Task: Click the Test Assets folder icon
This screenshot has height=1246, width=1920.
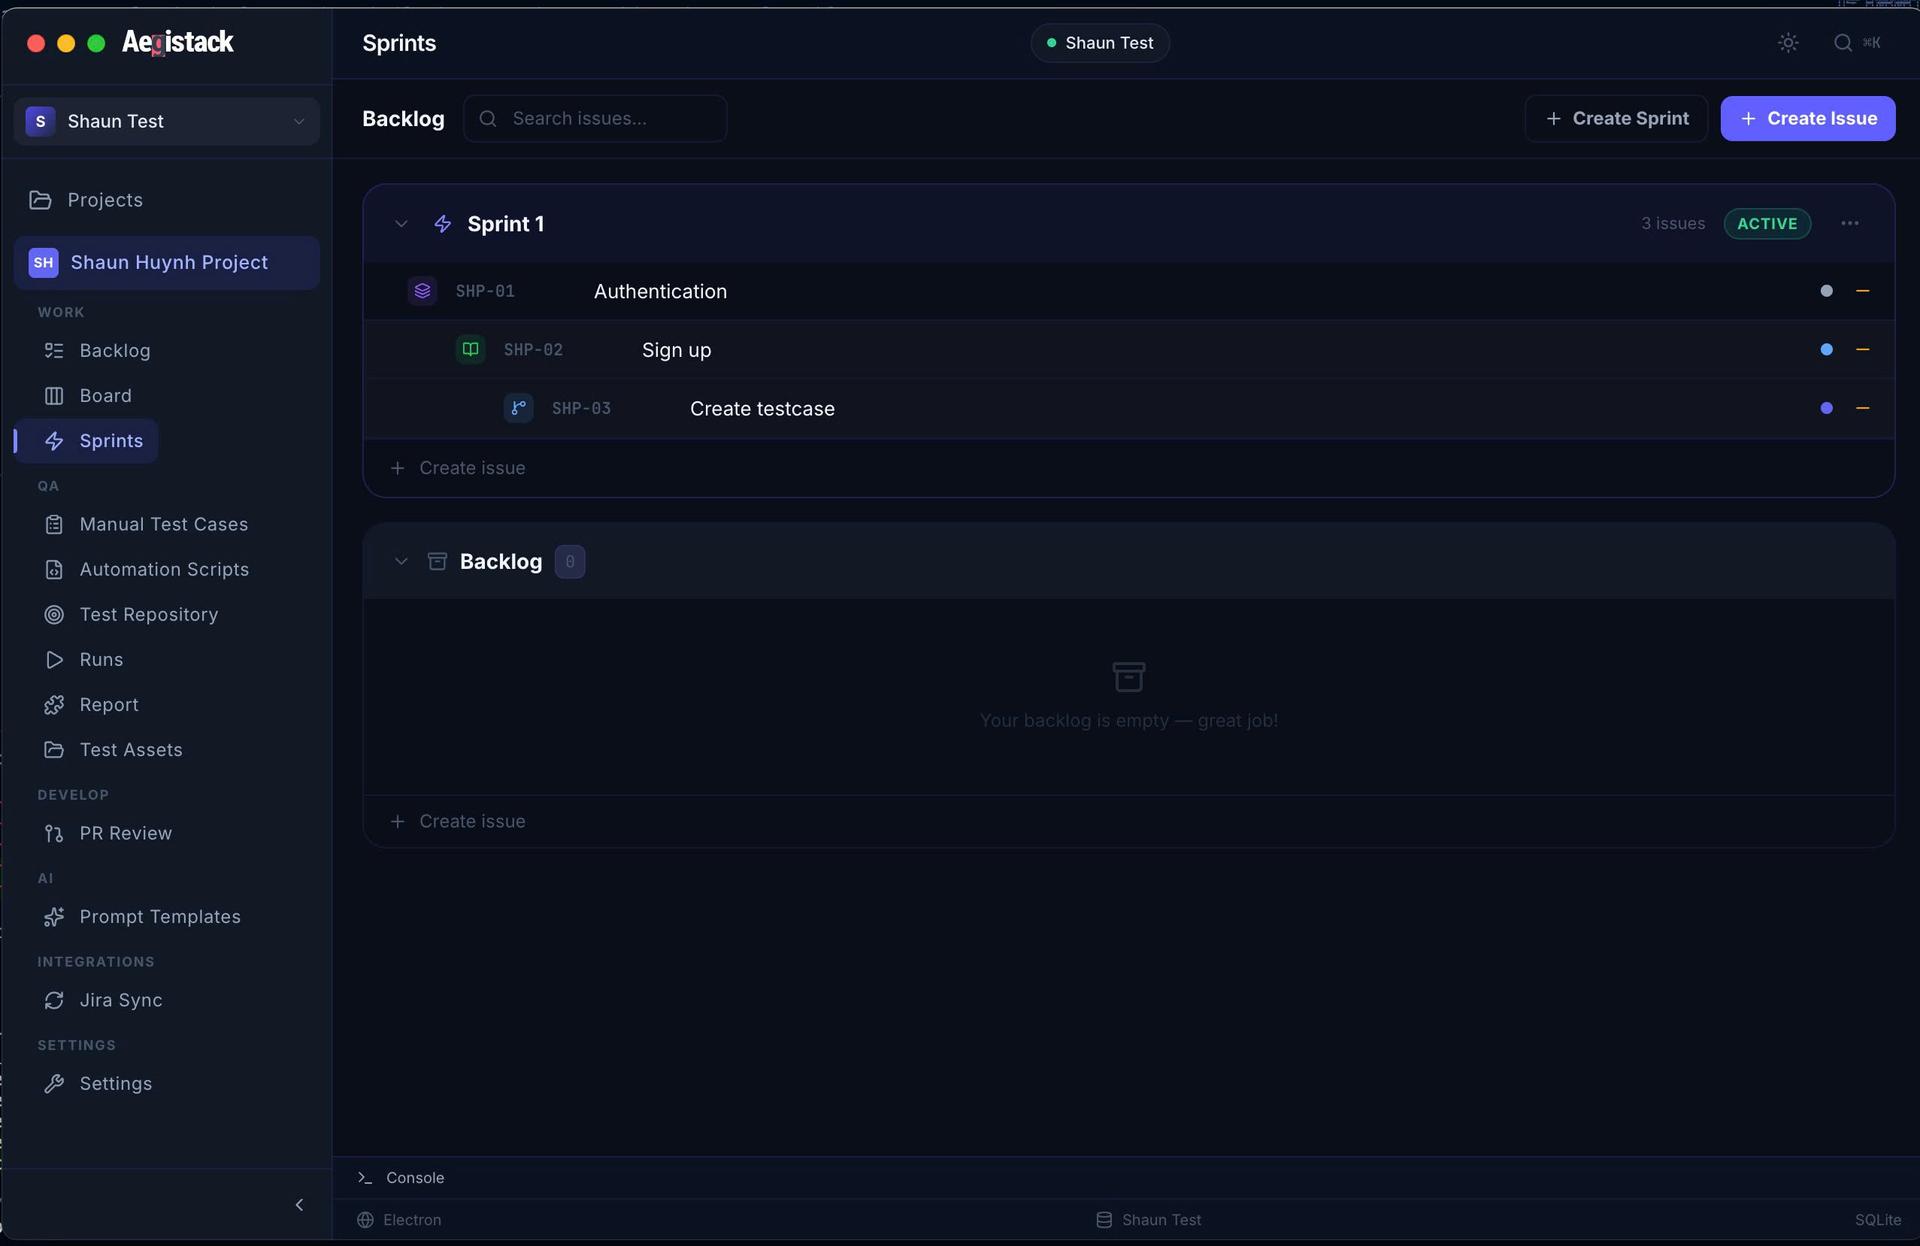Action: click(54, 750)
